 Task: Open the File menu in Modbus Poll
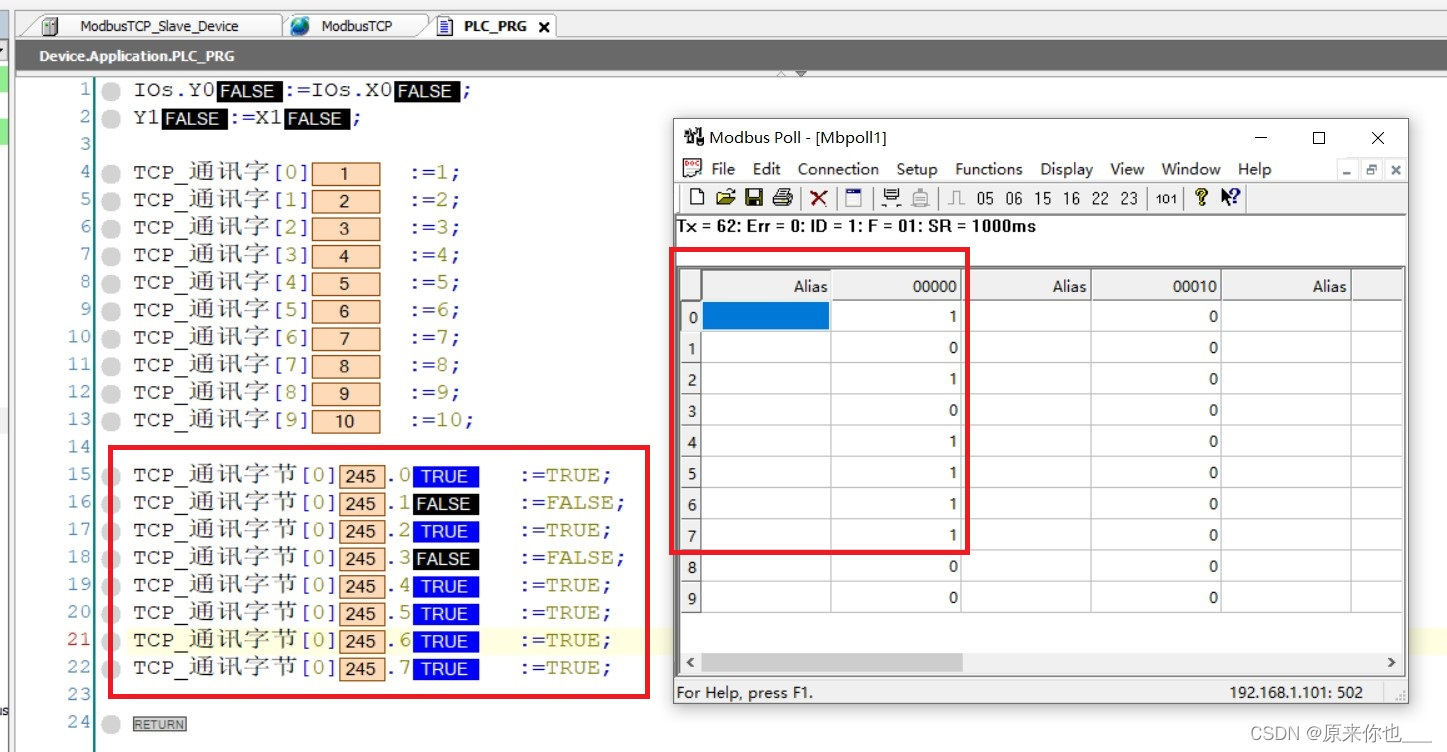723,169
